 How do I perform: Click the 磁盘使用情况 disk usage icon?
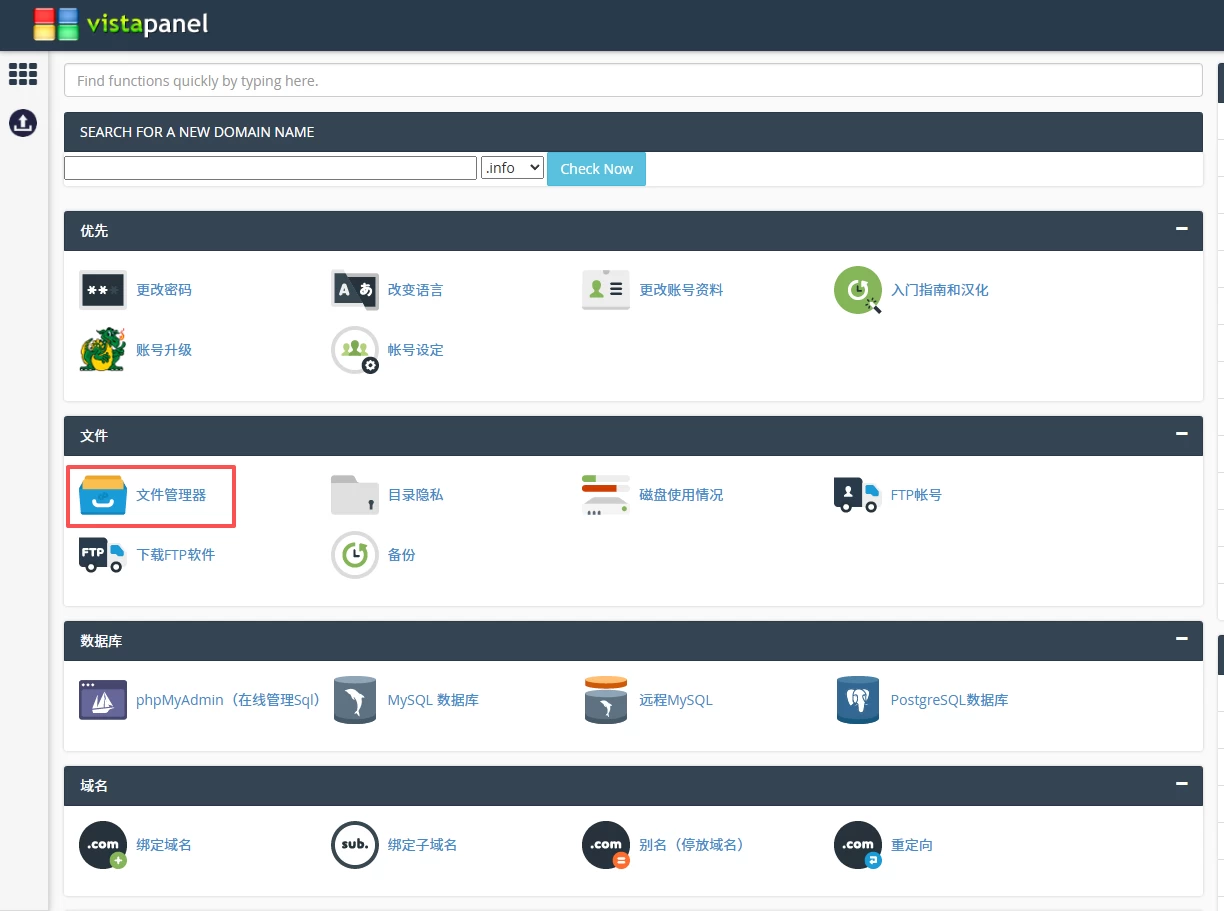606,495
